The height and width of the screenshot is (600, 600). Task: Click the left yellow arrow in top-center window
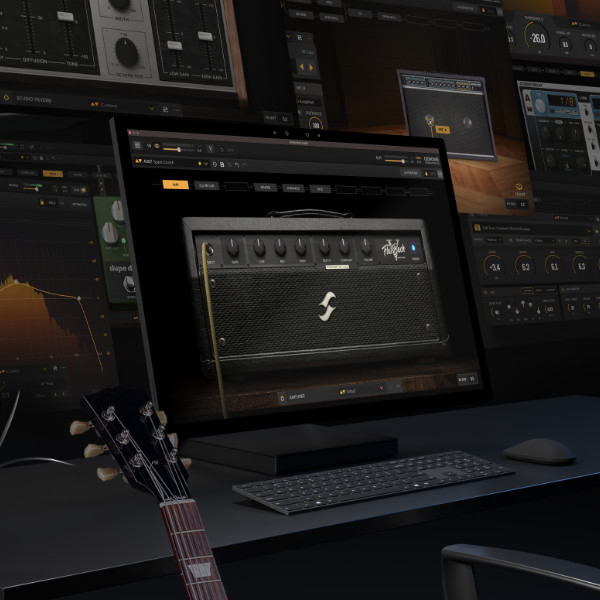pos(302,67)
